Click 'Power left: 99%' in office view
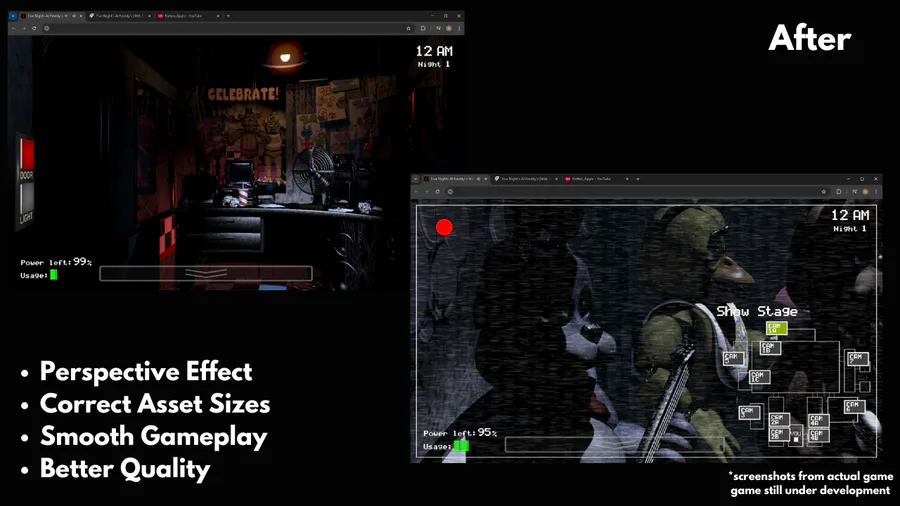This screenshot has width=900, height=506. (56, 262)
